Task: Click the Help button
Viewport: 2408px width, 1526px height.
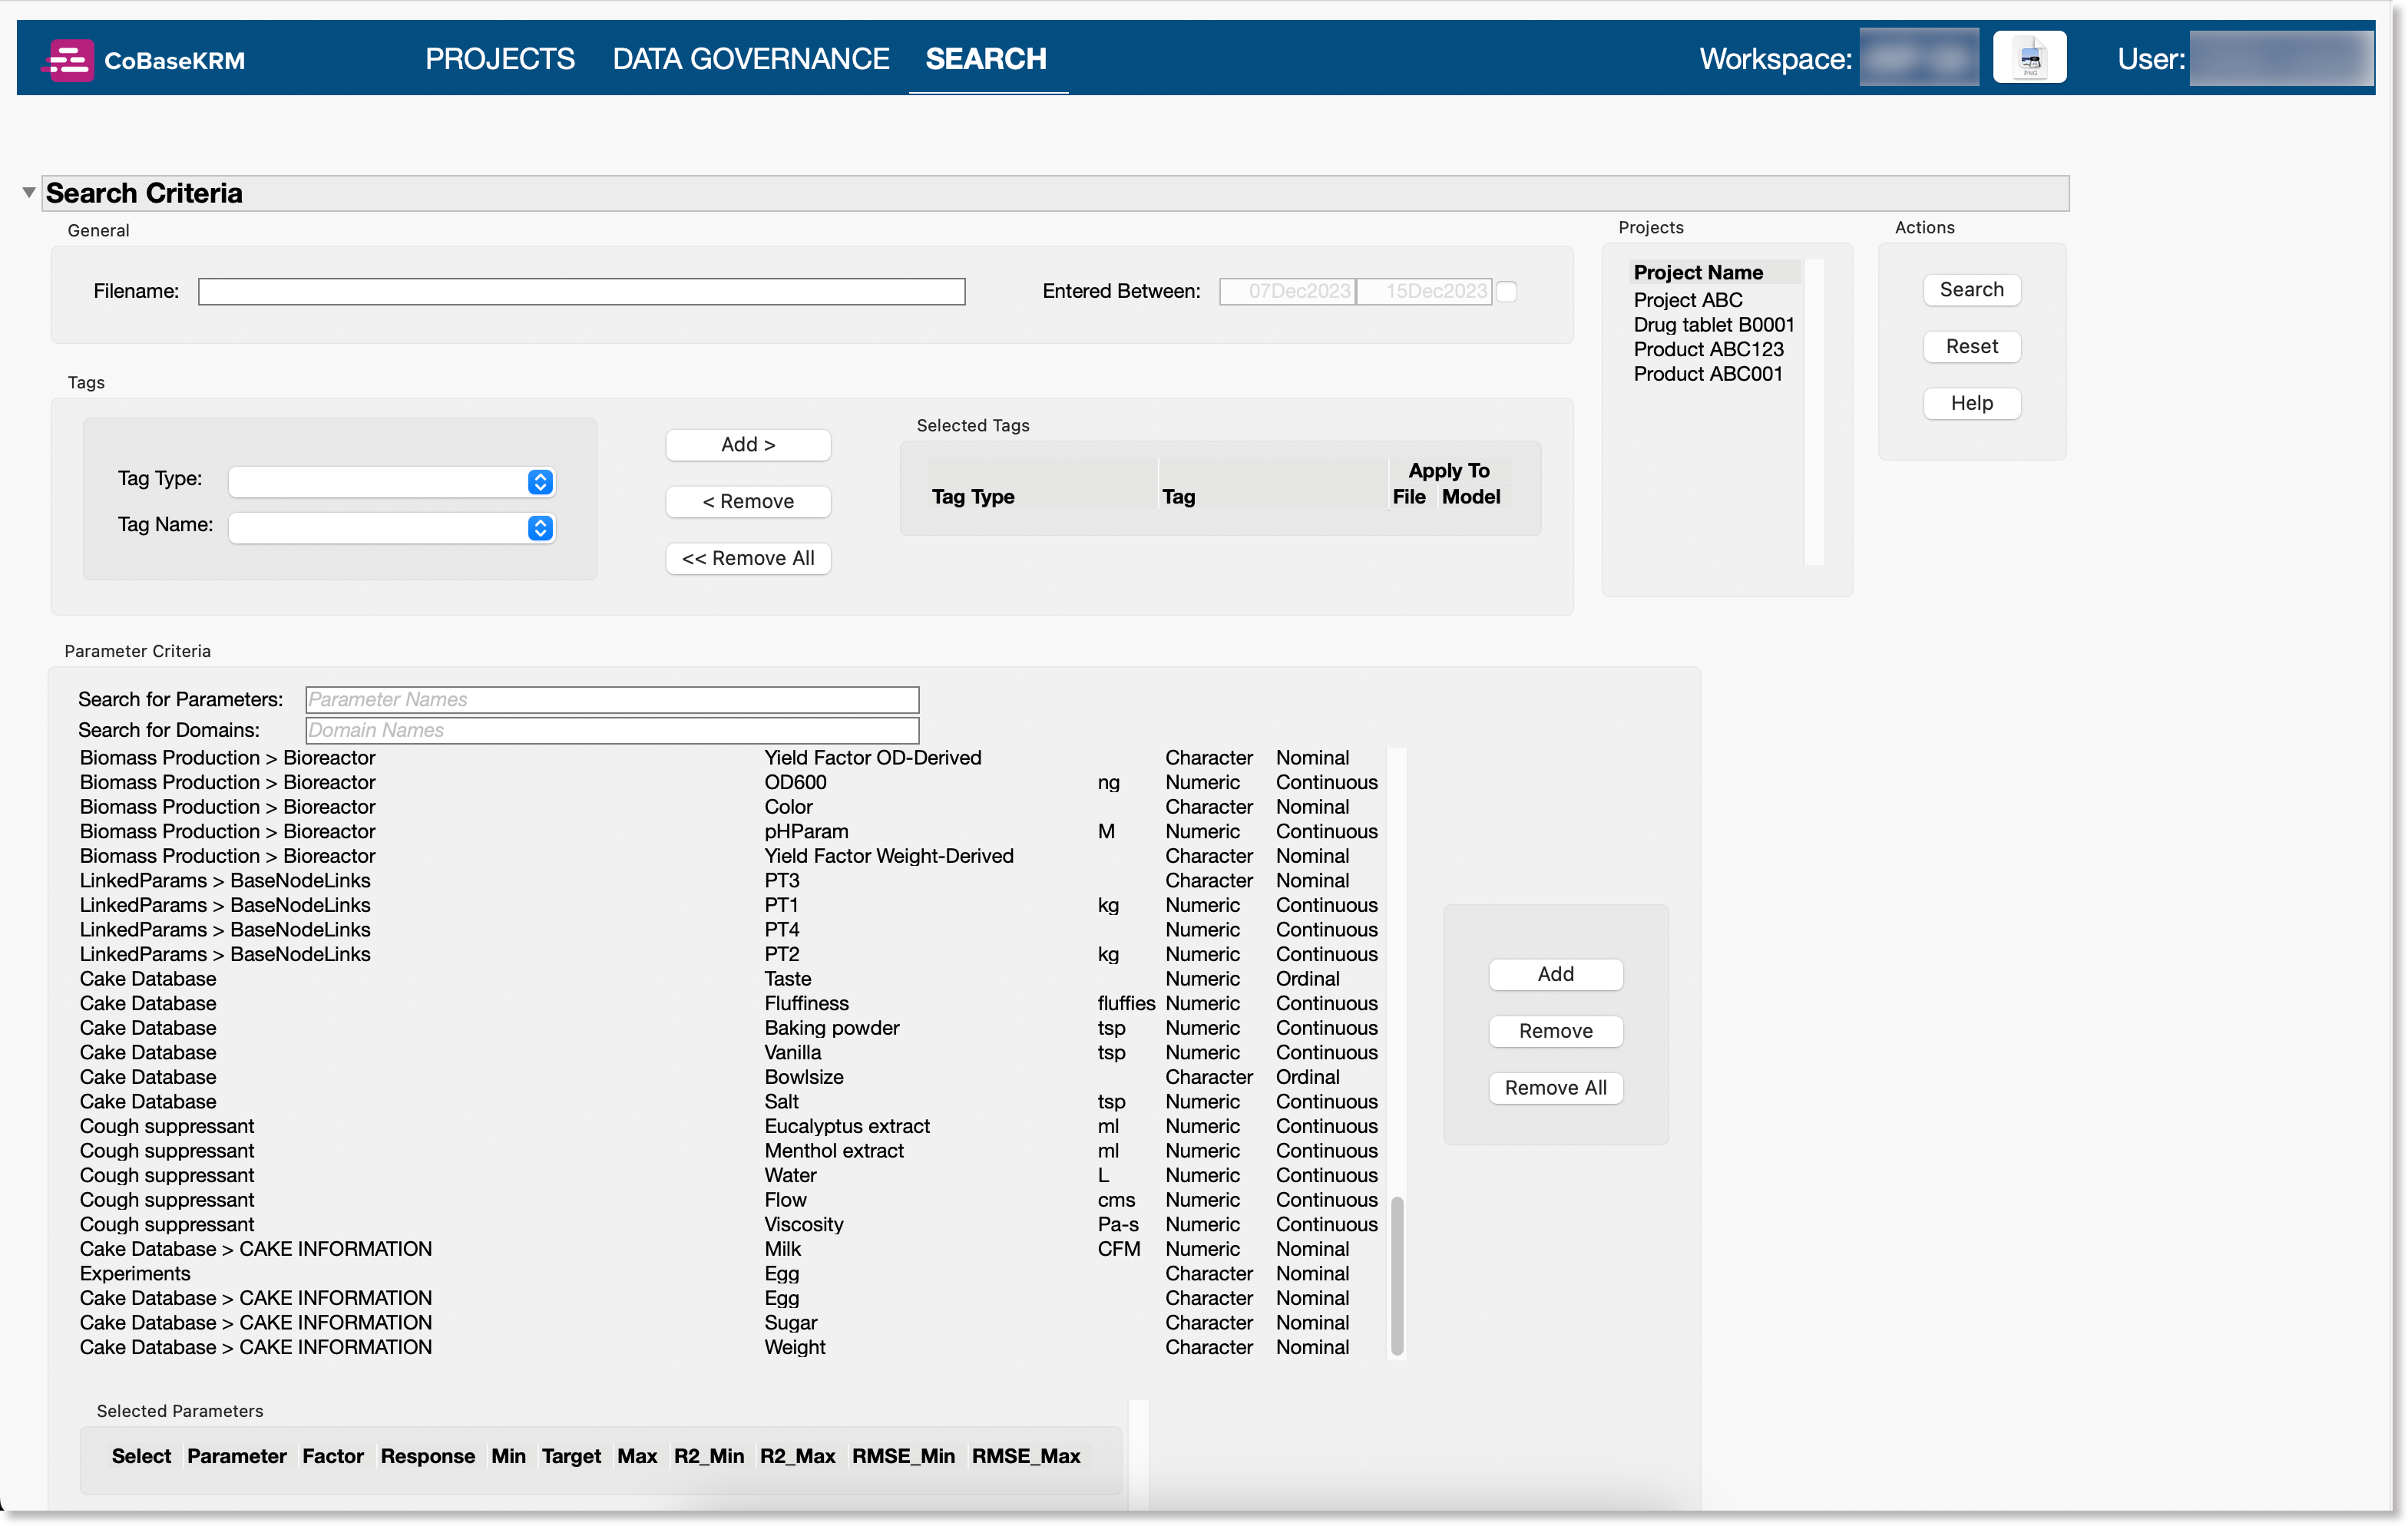Action: (1971, 403)
